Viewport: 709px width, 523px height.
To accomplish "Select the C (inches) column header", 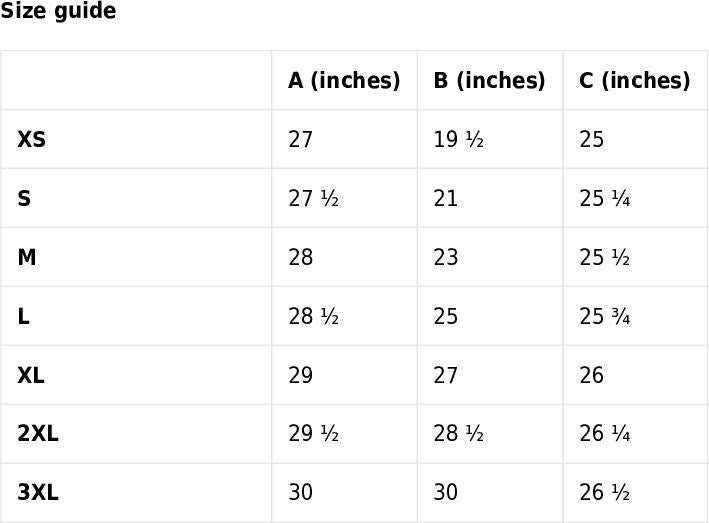I will click(x=635, y=80).
